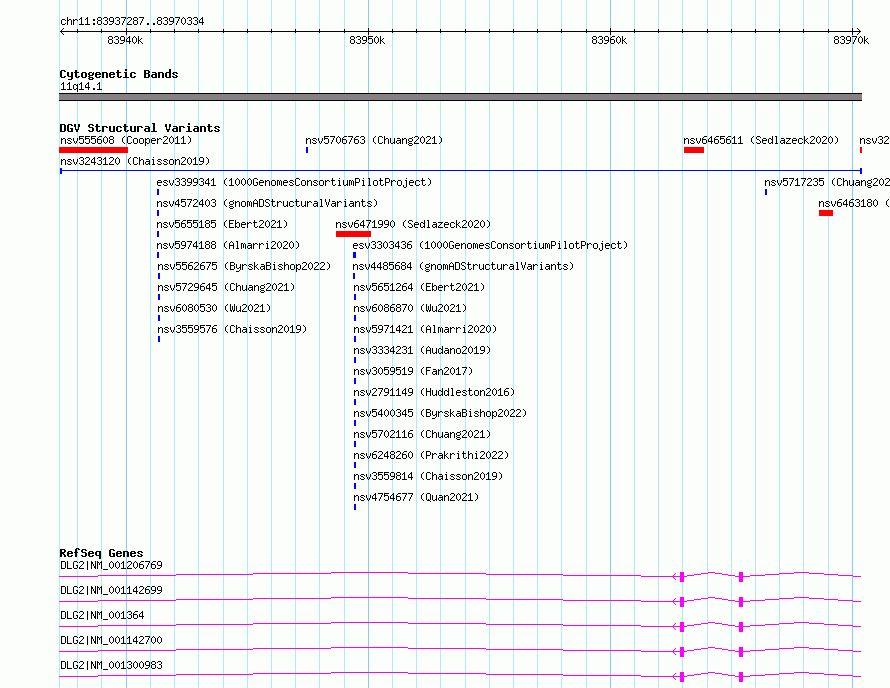Click nsv3334231 (Audano2019) variant
Viewport: 890px width, 688px height.
[x=422, y=350]
